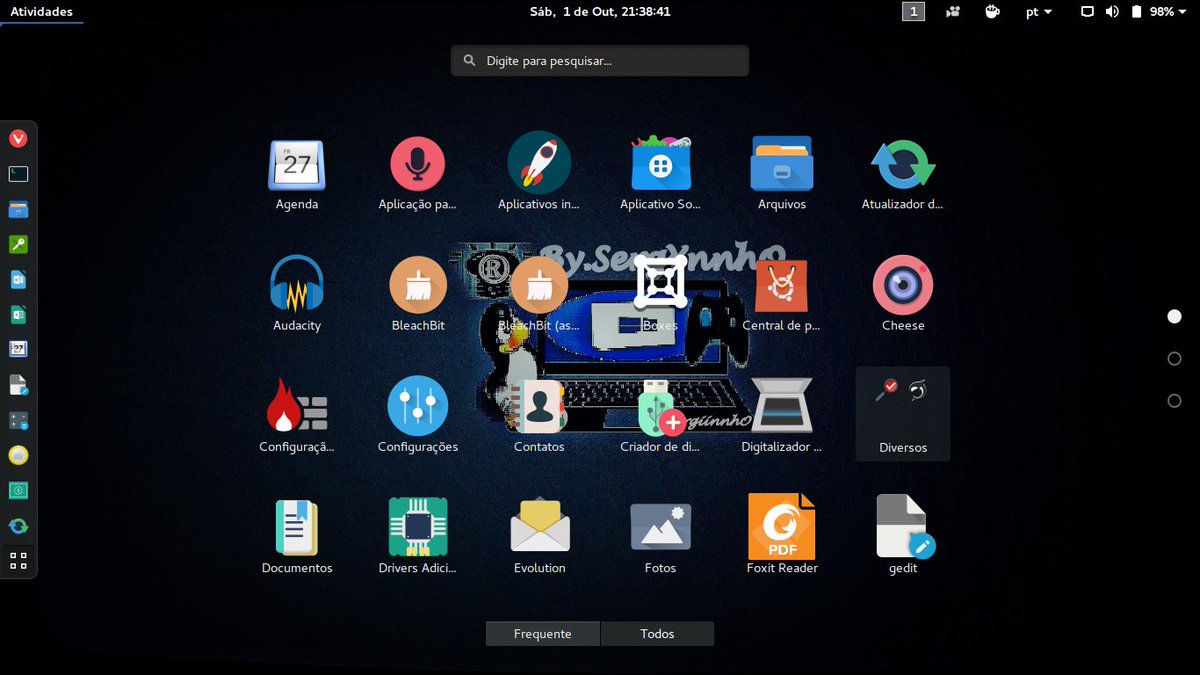Switch to the Todos tab

tap(657, 634)
